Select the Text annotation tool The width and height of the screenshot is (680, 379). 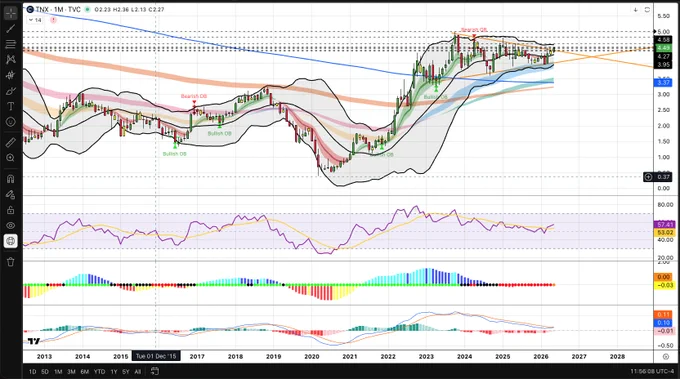coord(10,107)
